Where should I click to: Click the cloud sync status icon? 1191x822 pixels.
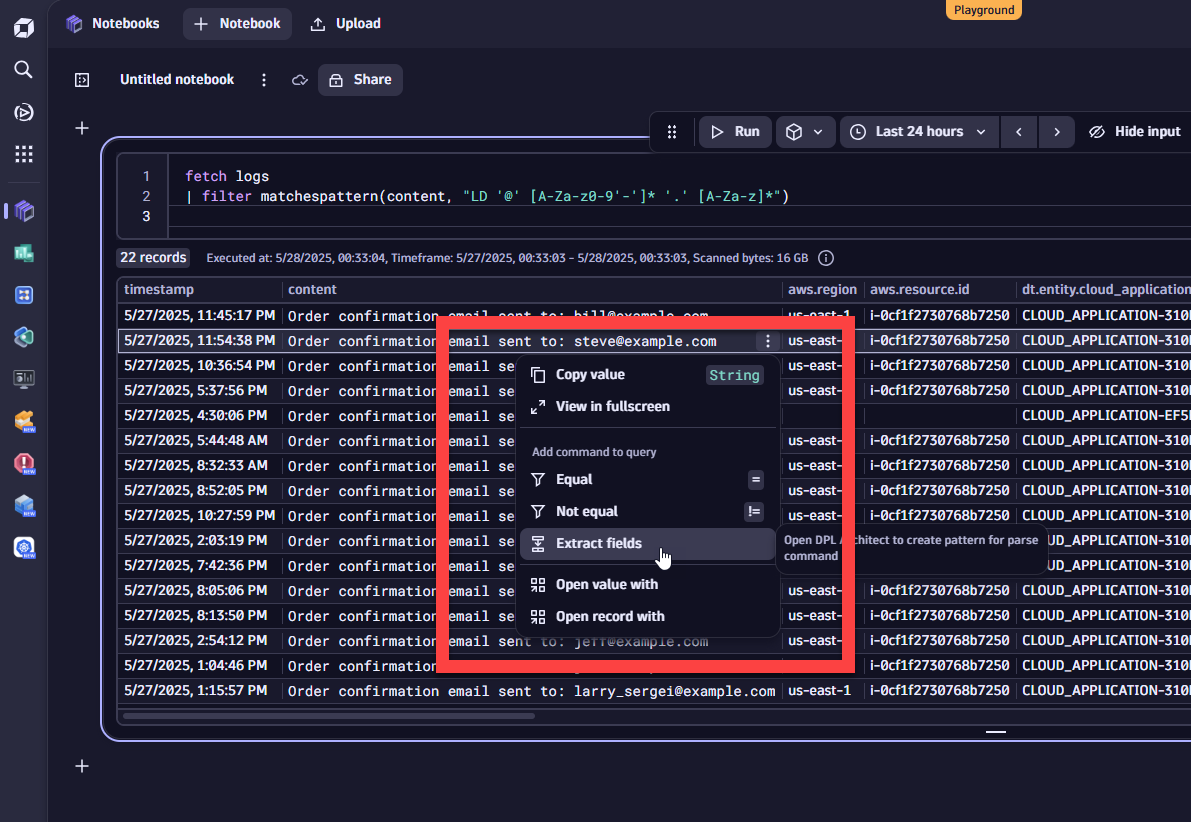tap(299, 80)
